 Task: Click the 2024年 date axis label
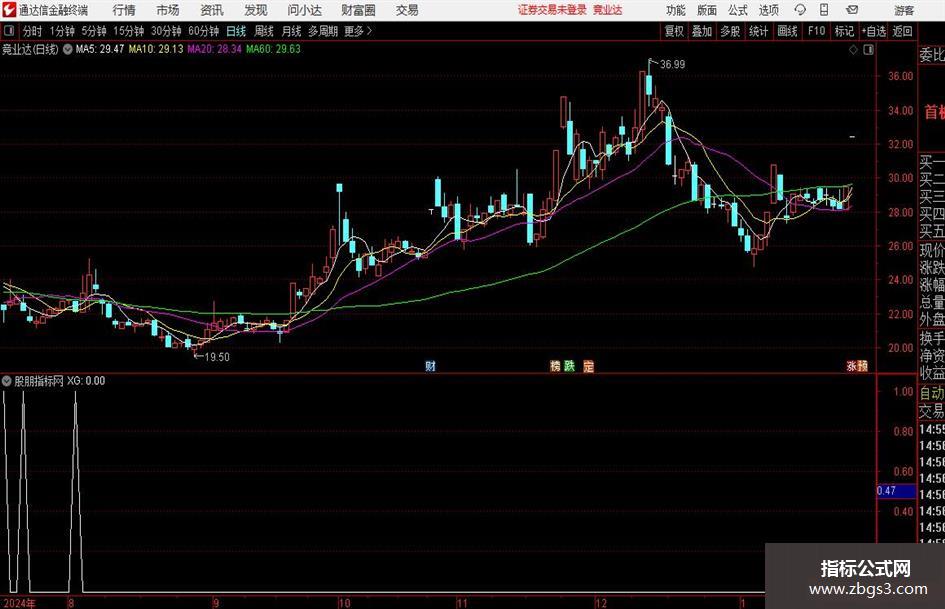click(19, 603)
